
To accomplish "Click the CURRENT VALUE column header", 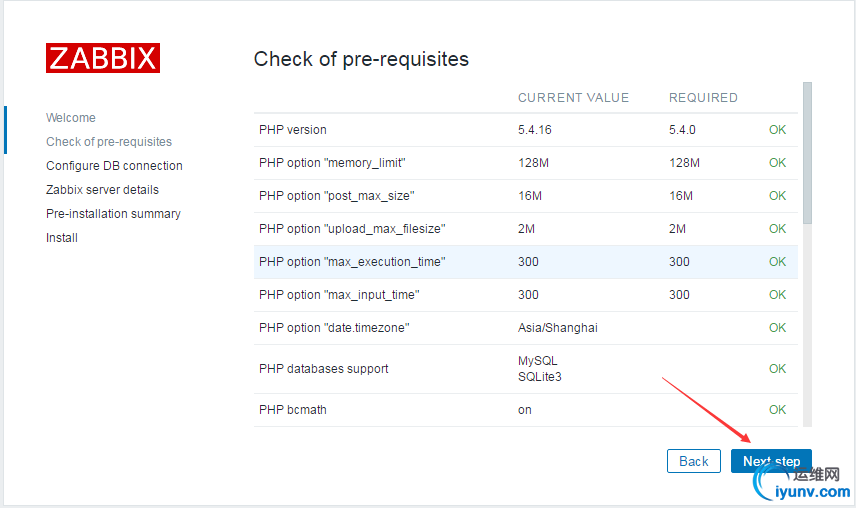I will point(573,98).
